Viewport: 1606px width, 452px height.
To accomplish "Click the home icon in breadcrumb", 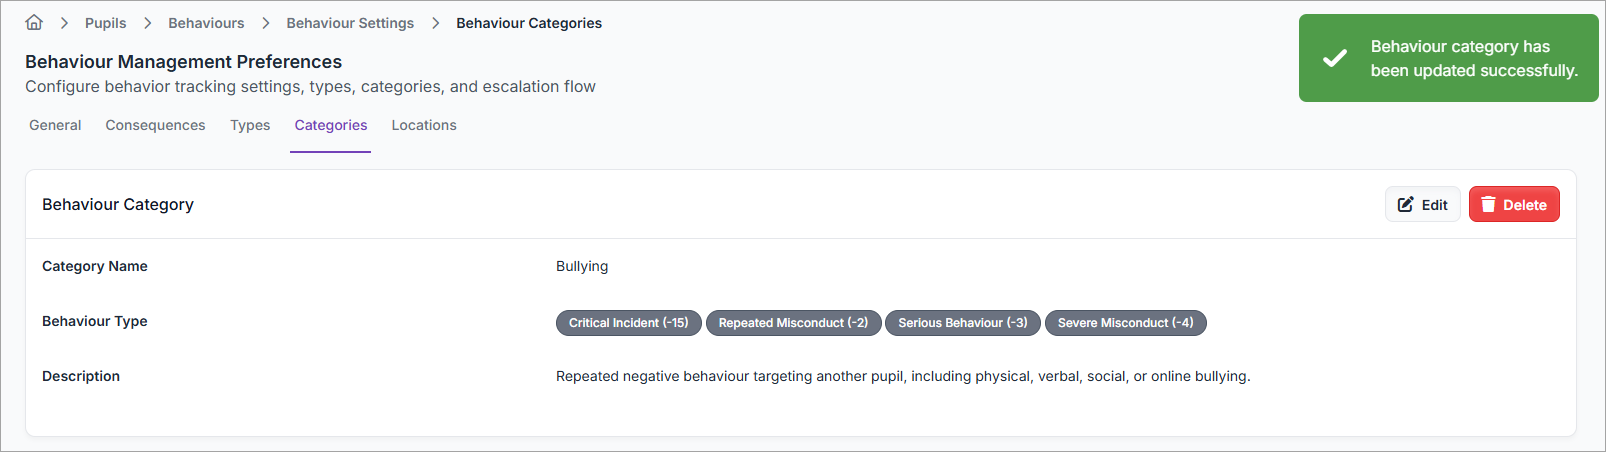I will [x=34, y=22].
